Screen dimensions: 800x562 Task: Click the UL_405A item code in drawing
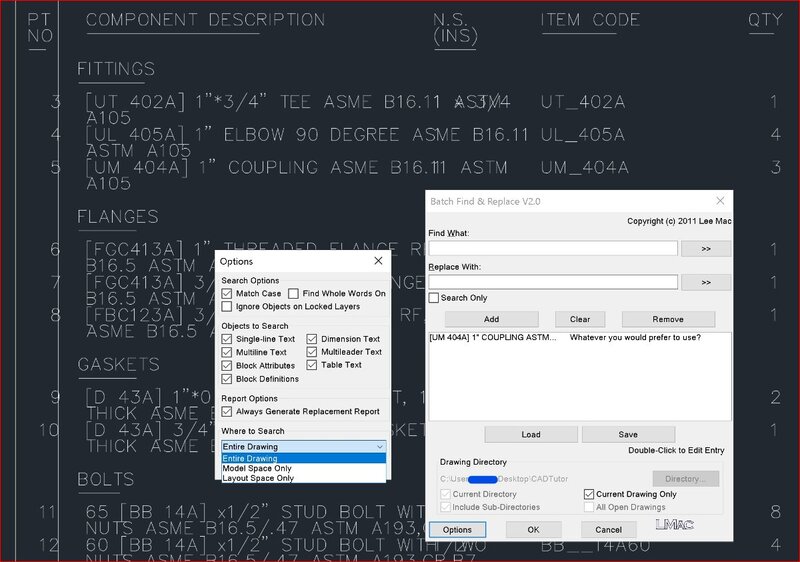pyautogui.click(x=583, y=135)
